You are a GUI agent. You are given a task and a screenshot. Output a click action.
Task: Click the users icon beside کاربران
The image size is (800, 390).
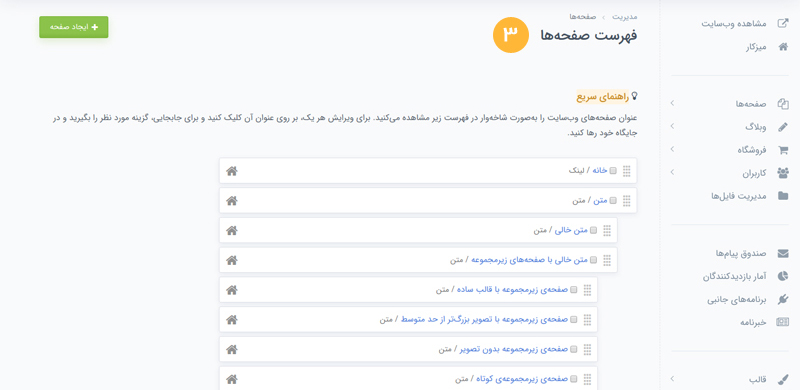tap(782, 173)
